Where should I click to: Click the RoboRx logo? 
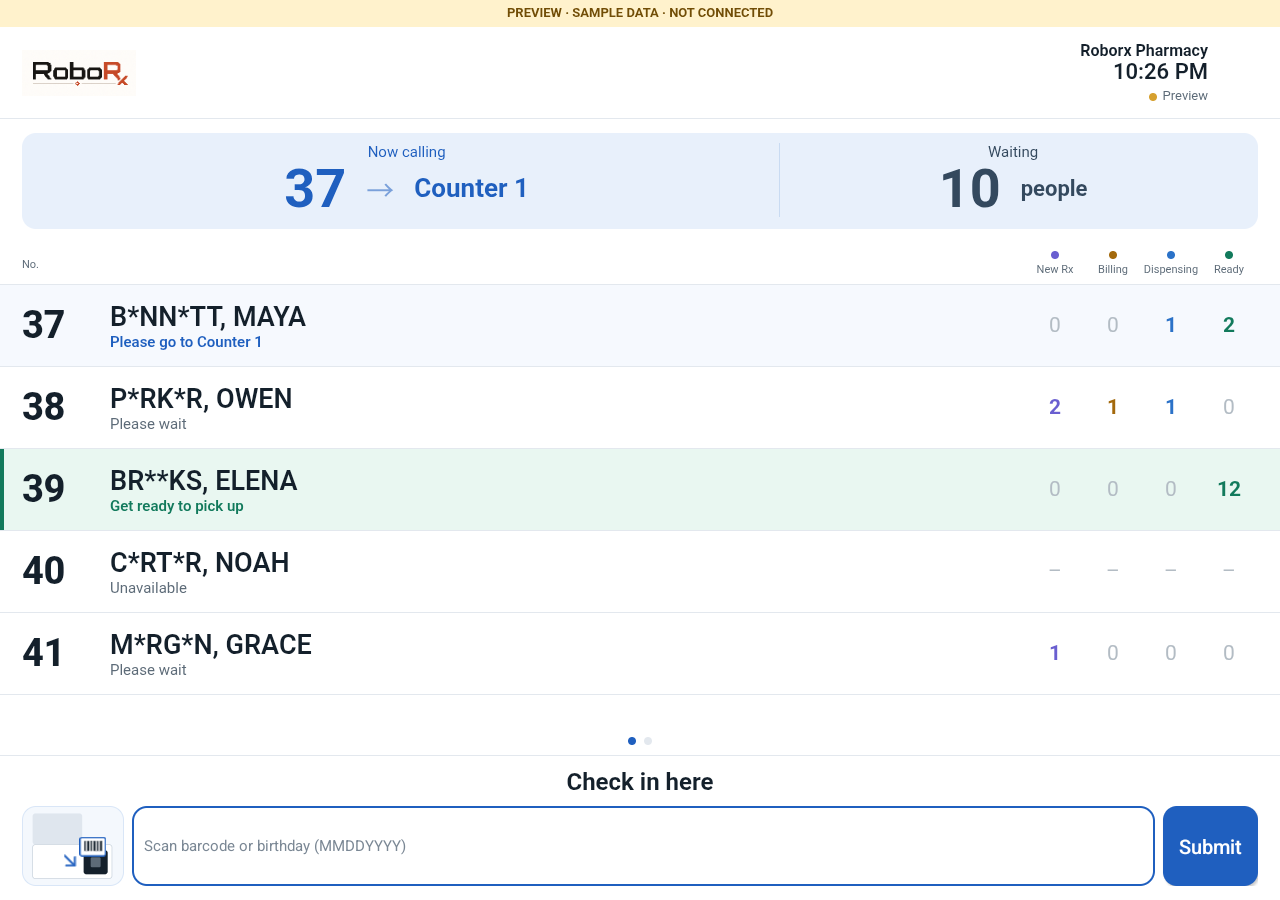click(x=79, y=73)
